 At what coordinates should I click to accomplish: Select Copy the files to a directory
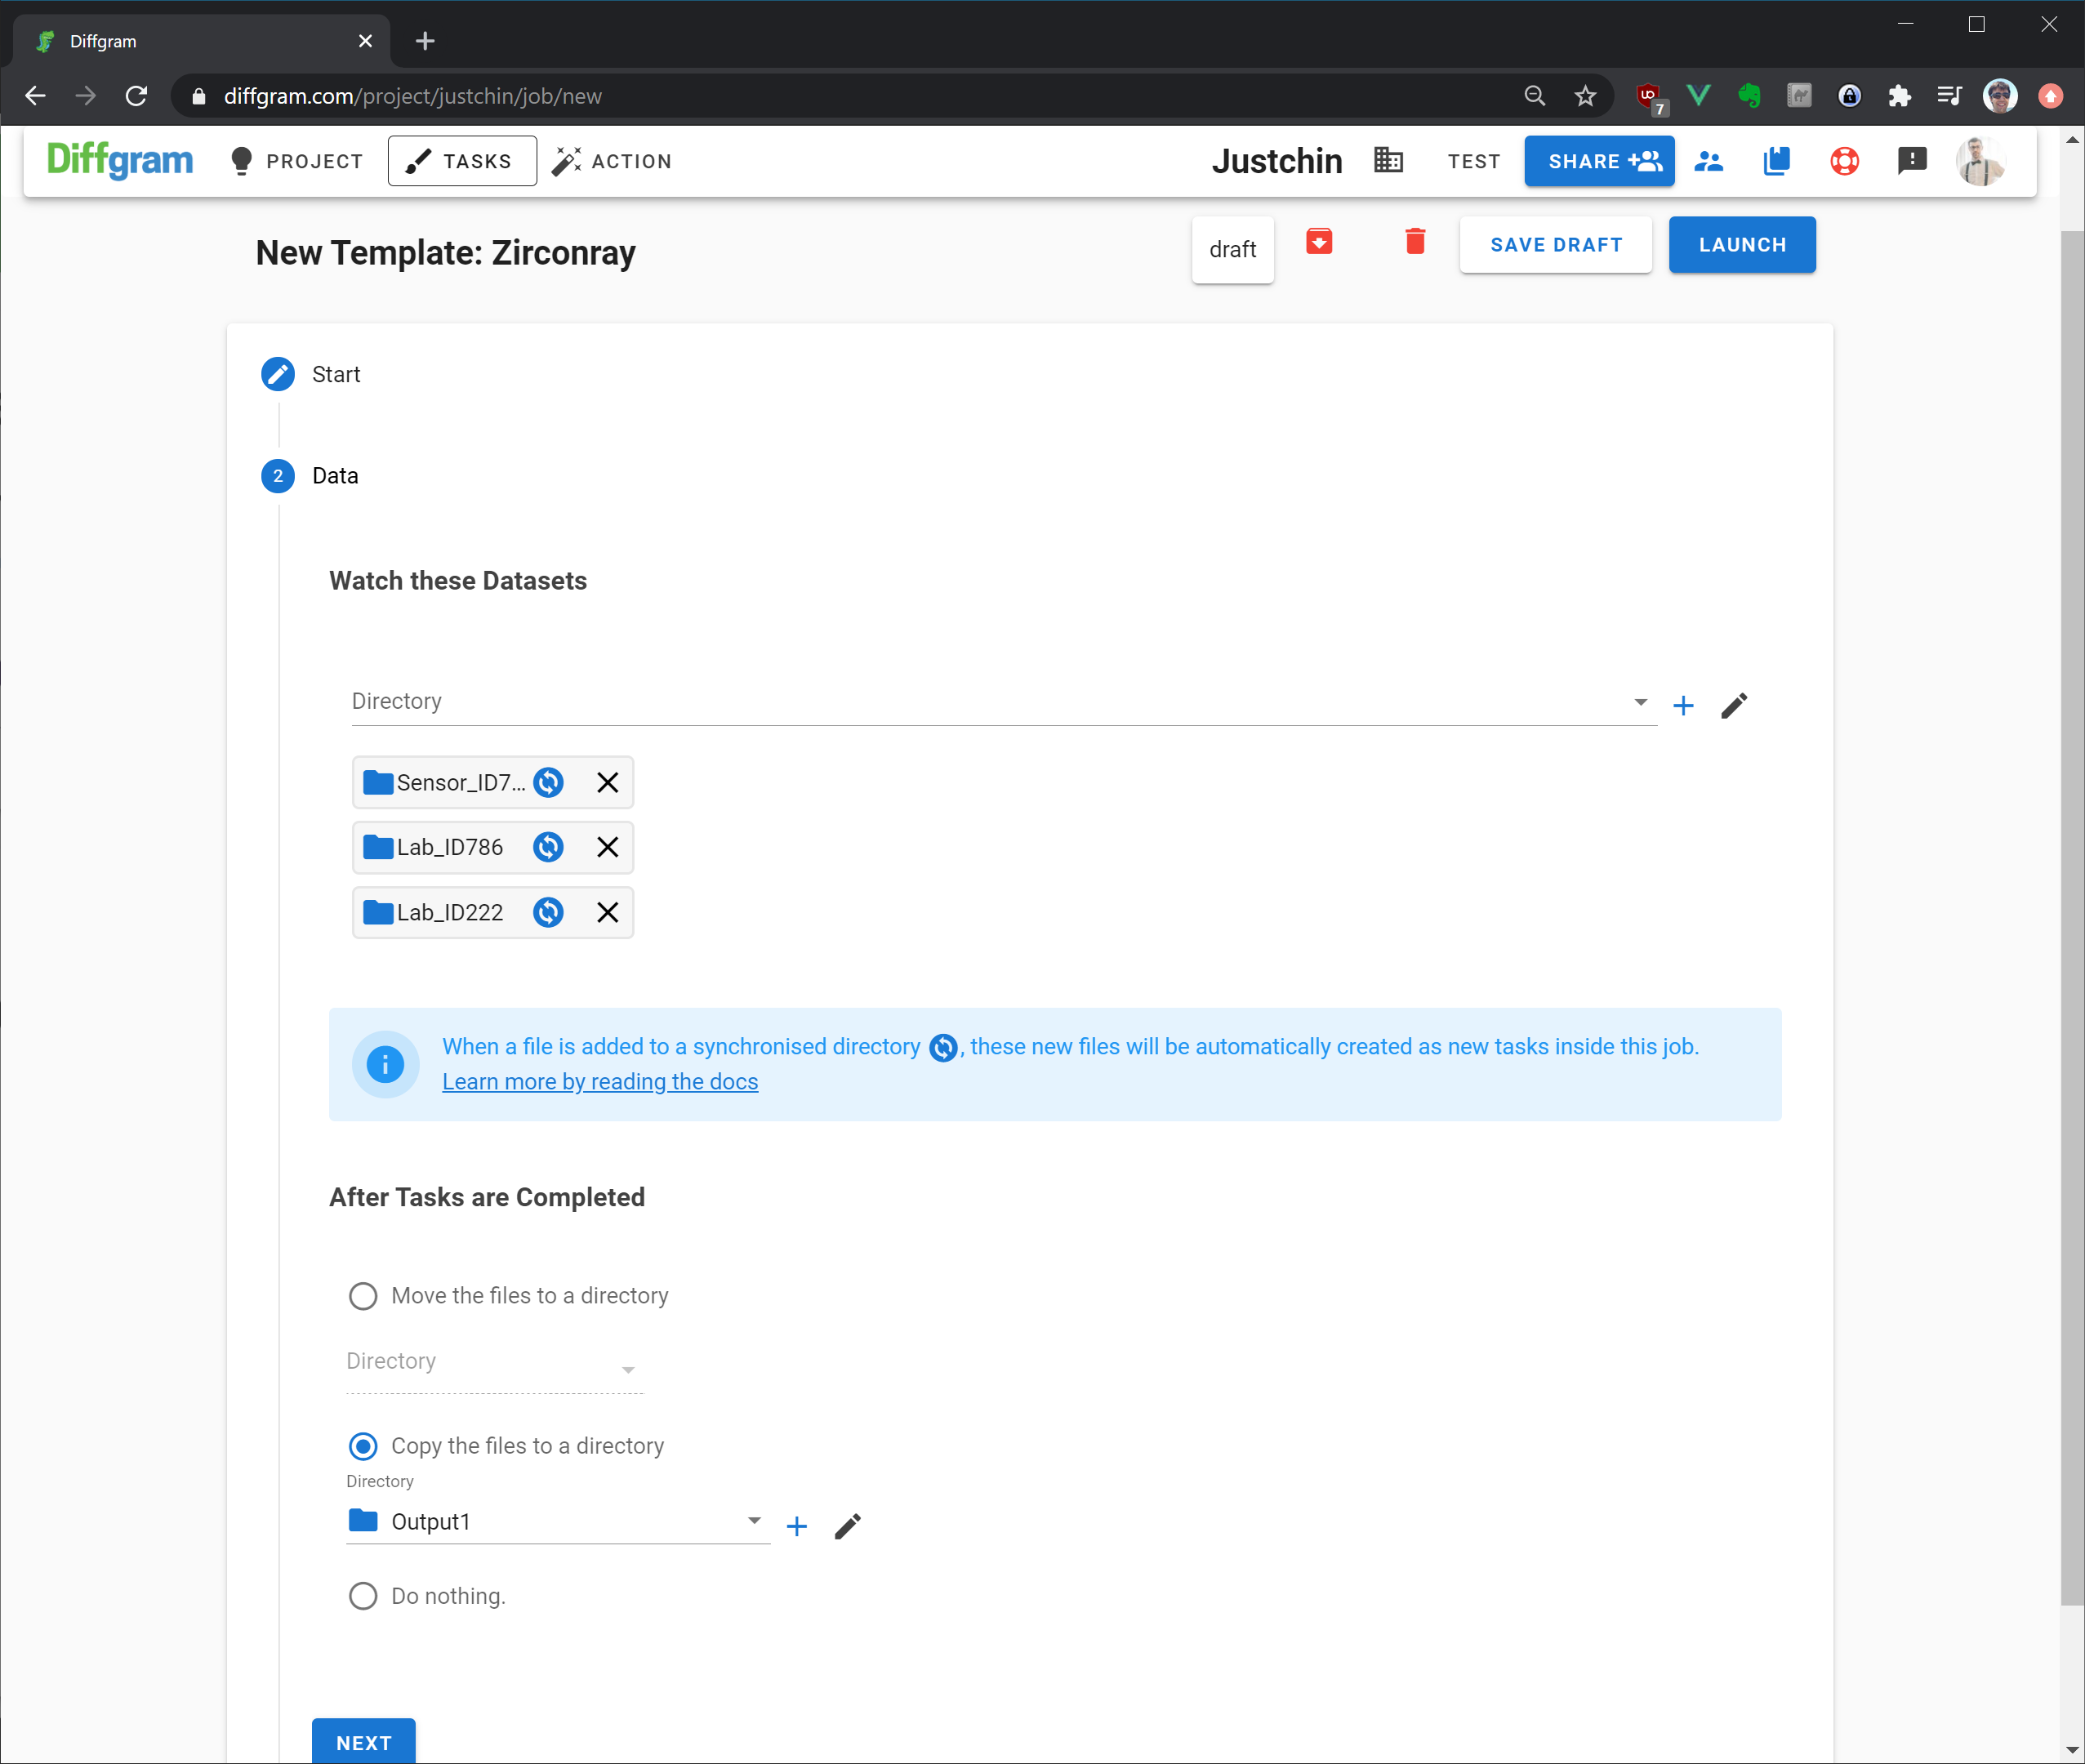[363, 1446]
